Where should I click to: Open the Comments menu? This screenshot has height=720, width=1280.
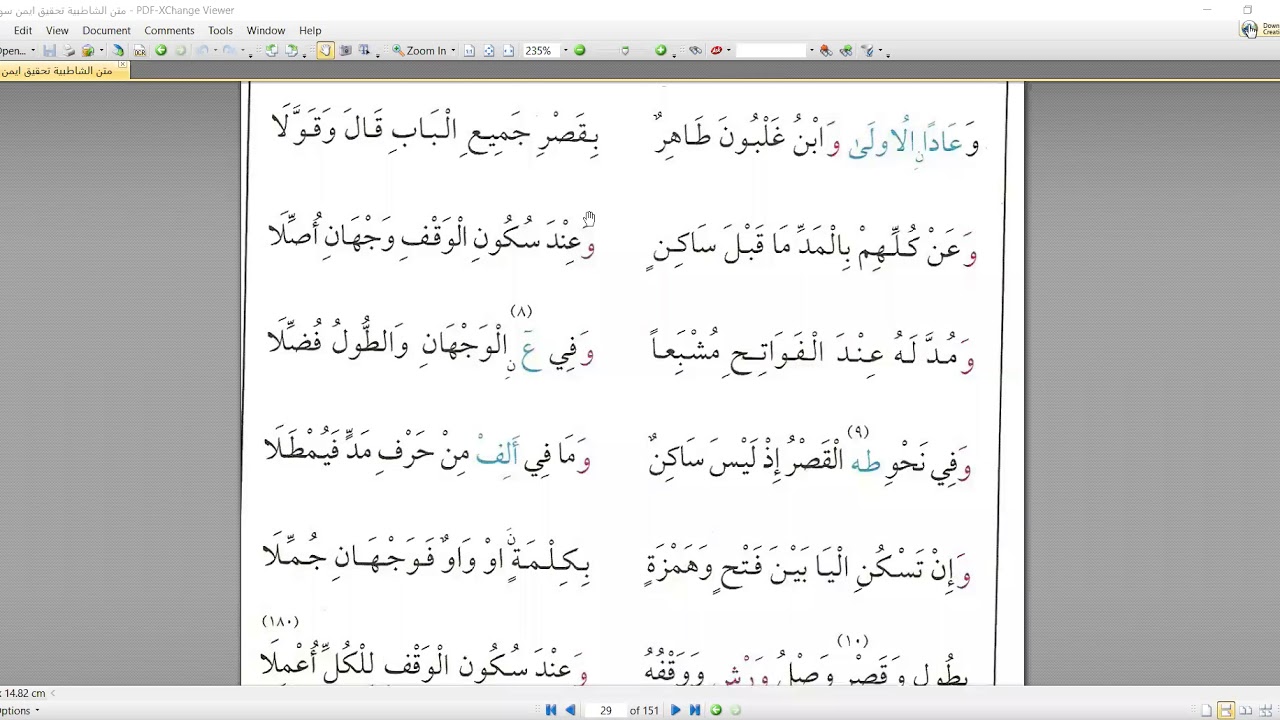point(169,30)
